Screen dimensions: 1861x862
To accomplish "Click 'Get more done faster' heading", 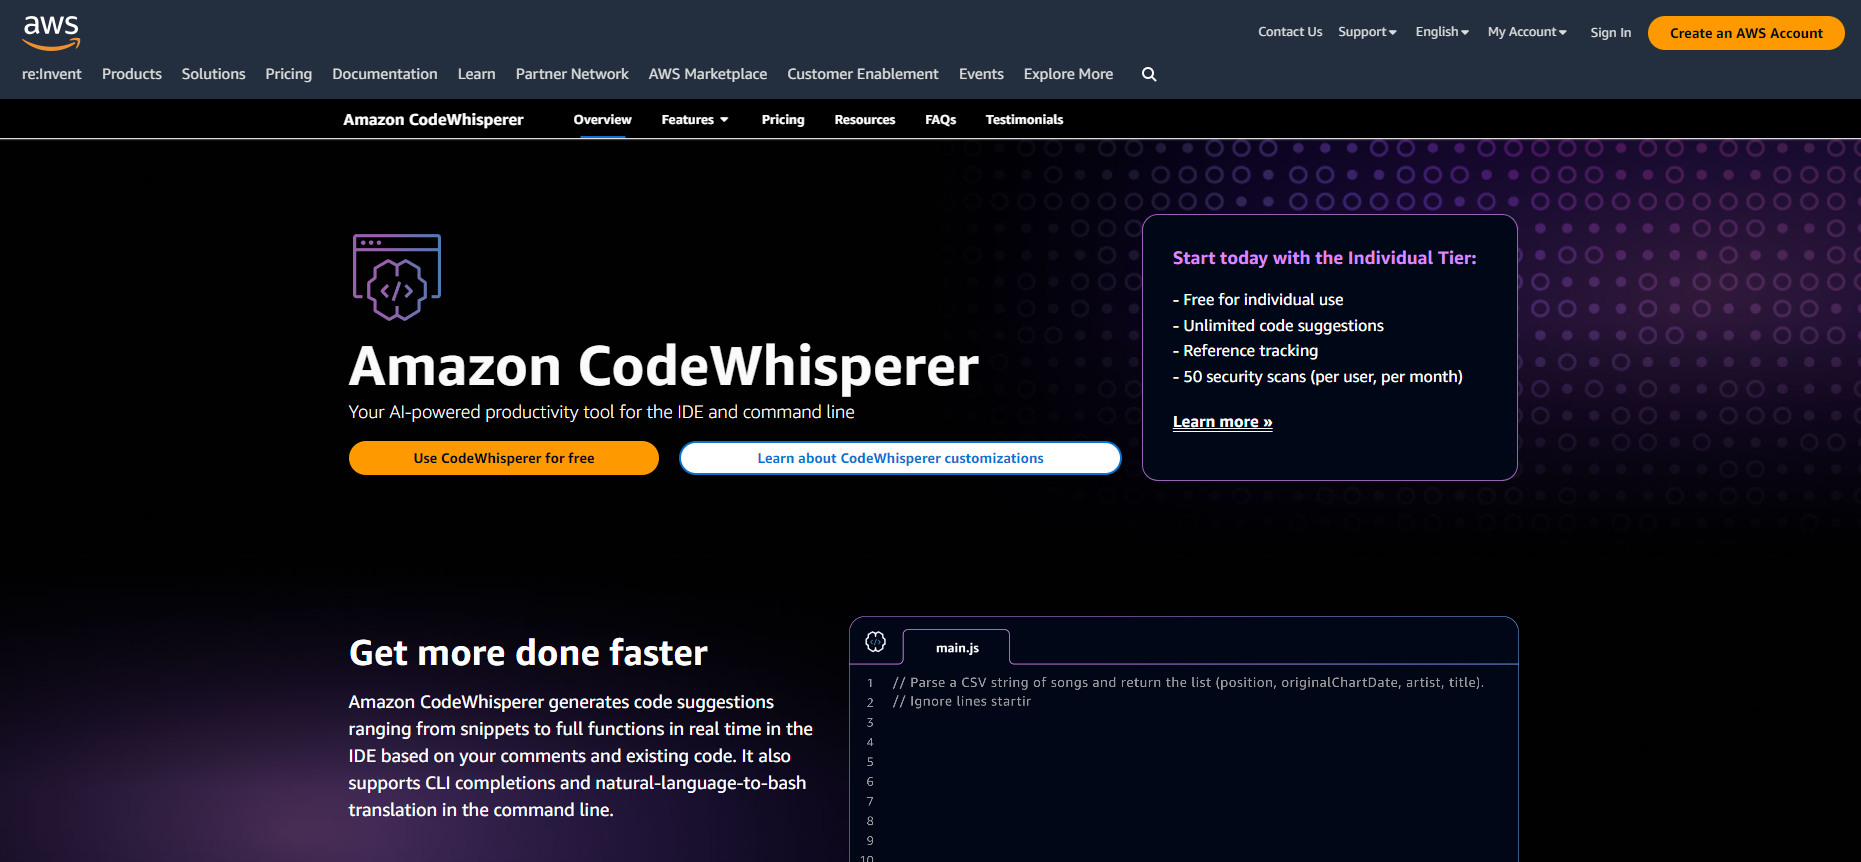I will [528, 653].
